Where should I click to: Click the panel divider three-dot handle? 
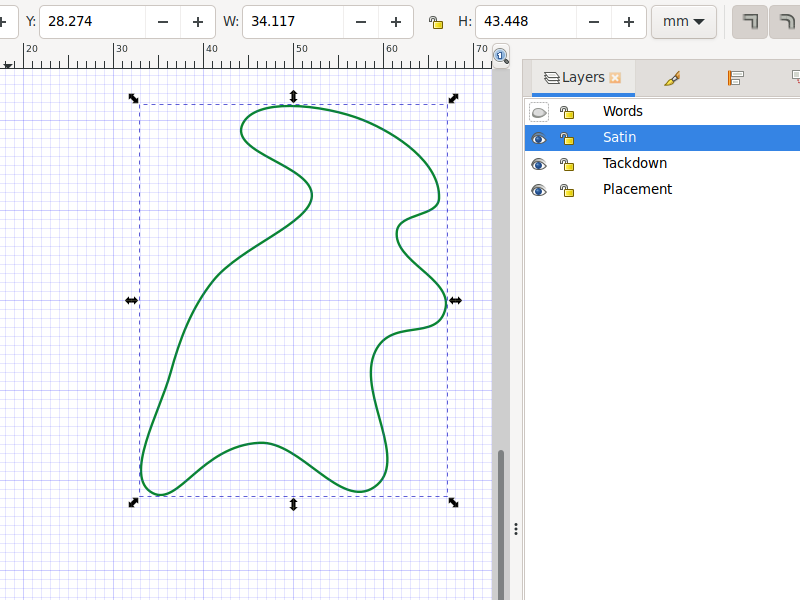click(516, 529)
